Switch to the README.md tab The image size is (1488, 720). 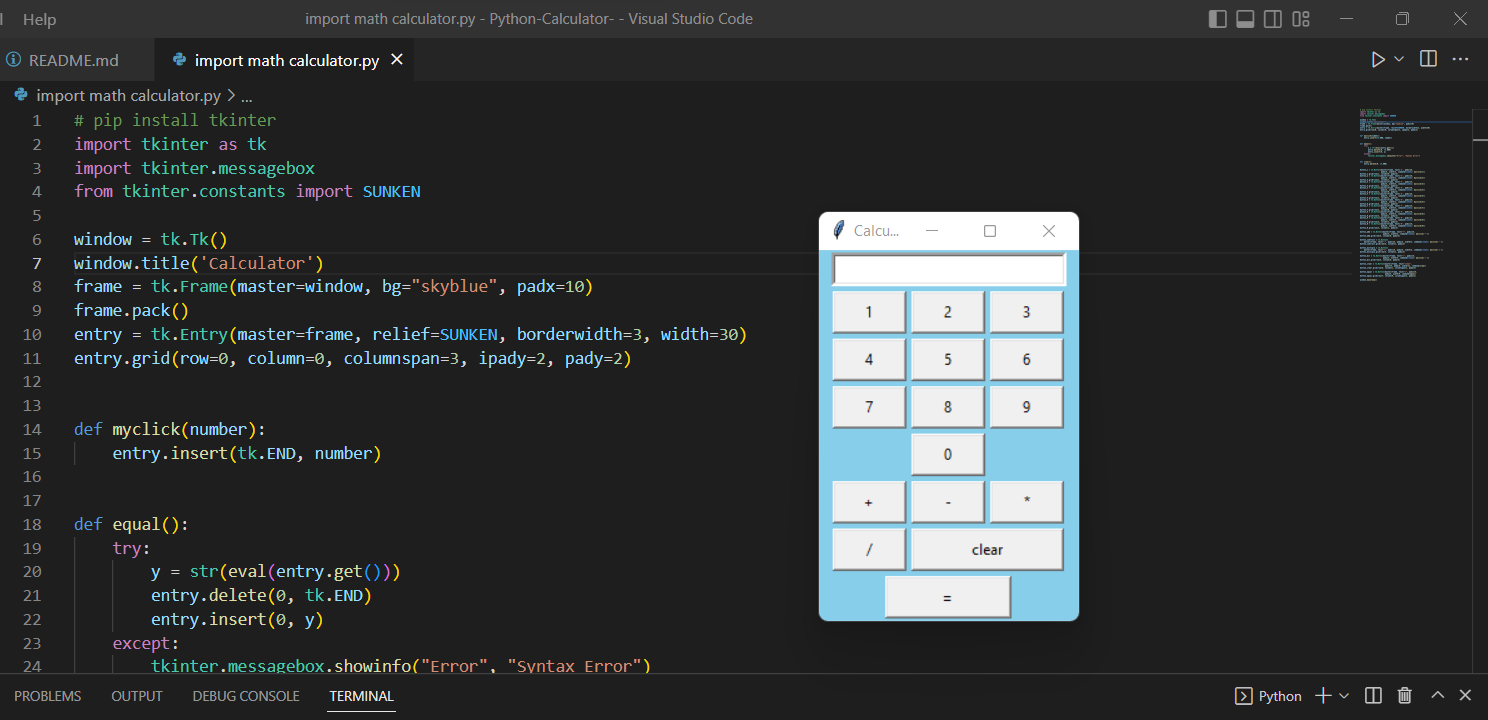(74, 60)
